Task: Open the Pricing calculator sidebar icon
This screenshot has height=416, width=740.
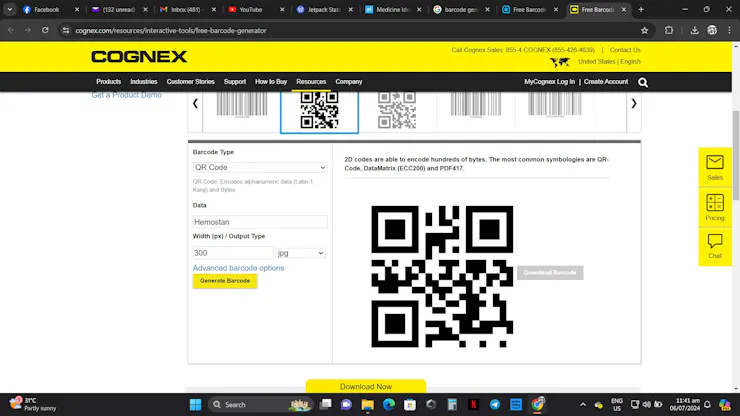Action: click(x=715, y=207)
